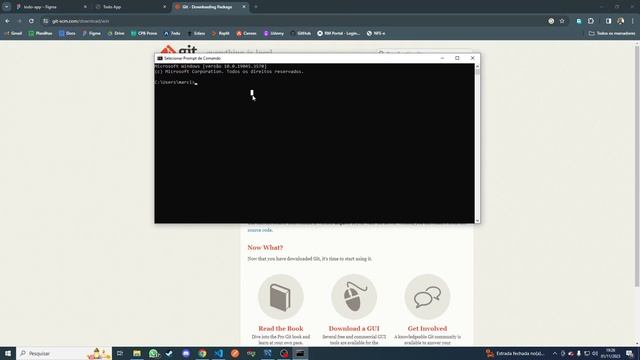Open the Get Involved link
The image size is (640, 360).
(x=427, y=328)
